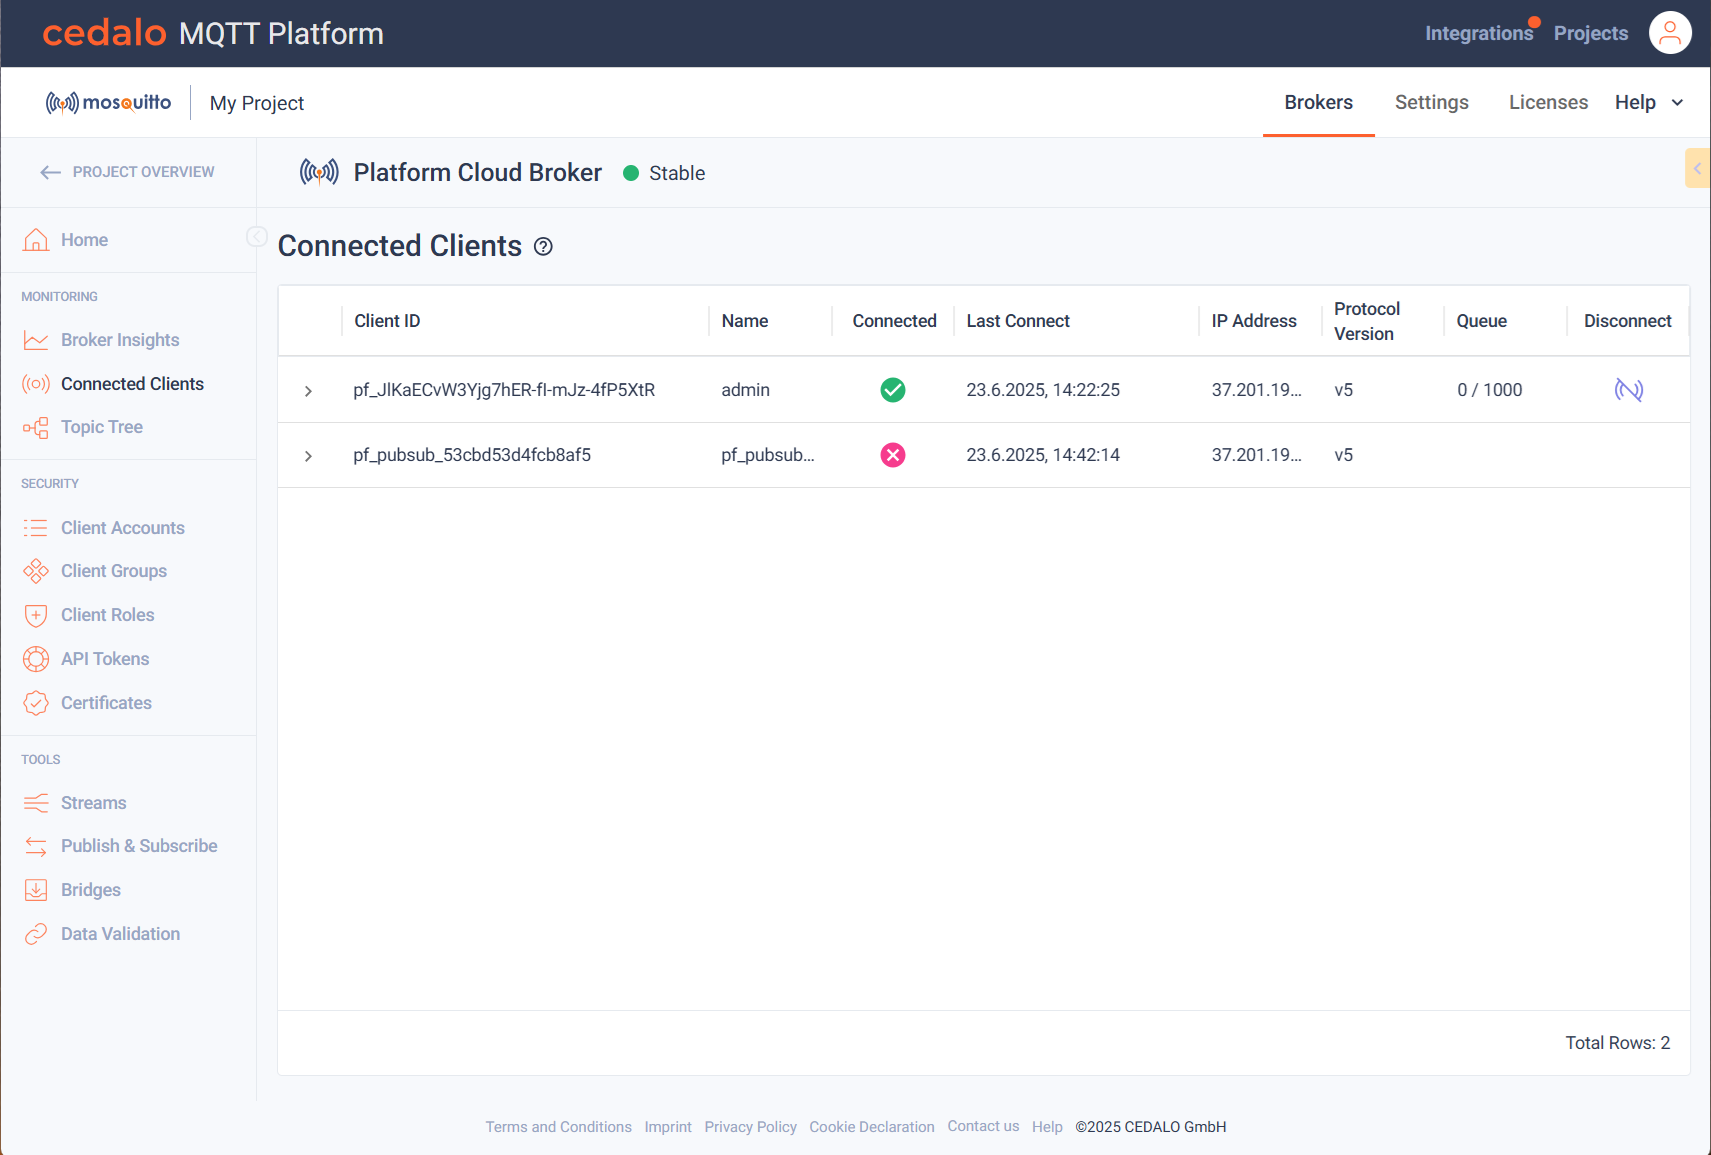Open the Help dropdown menu

click(1649, 103)
